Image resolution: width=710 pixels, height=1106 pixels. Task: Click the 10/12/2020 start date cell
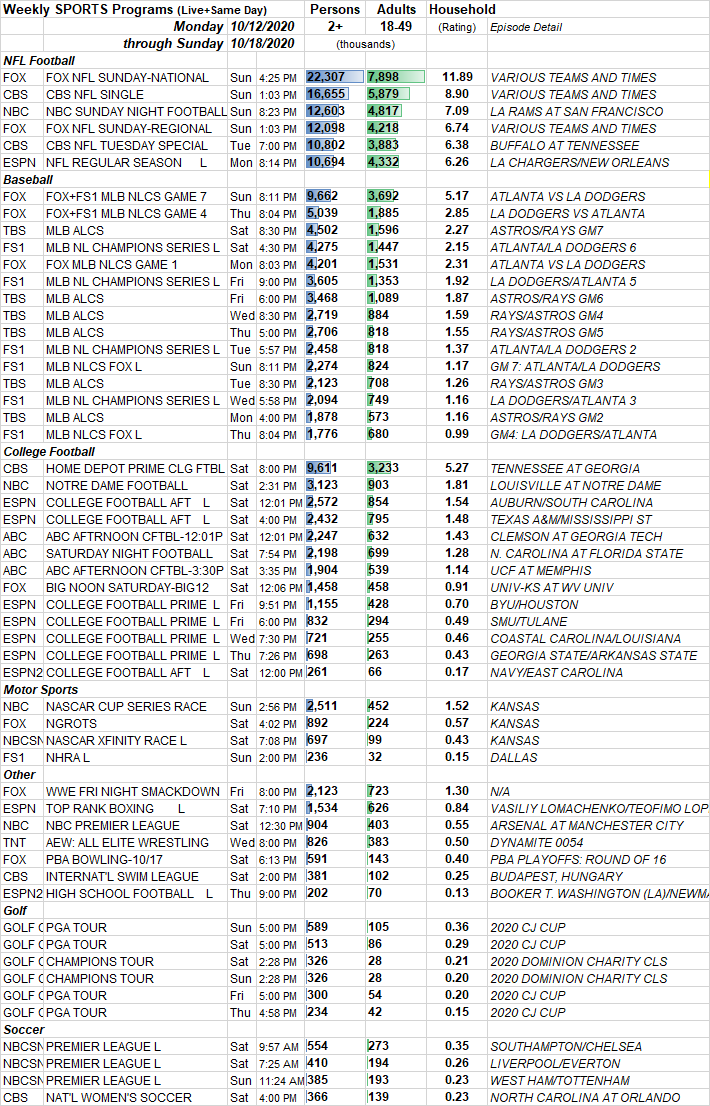263,27
